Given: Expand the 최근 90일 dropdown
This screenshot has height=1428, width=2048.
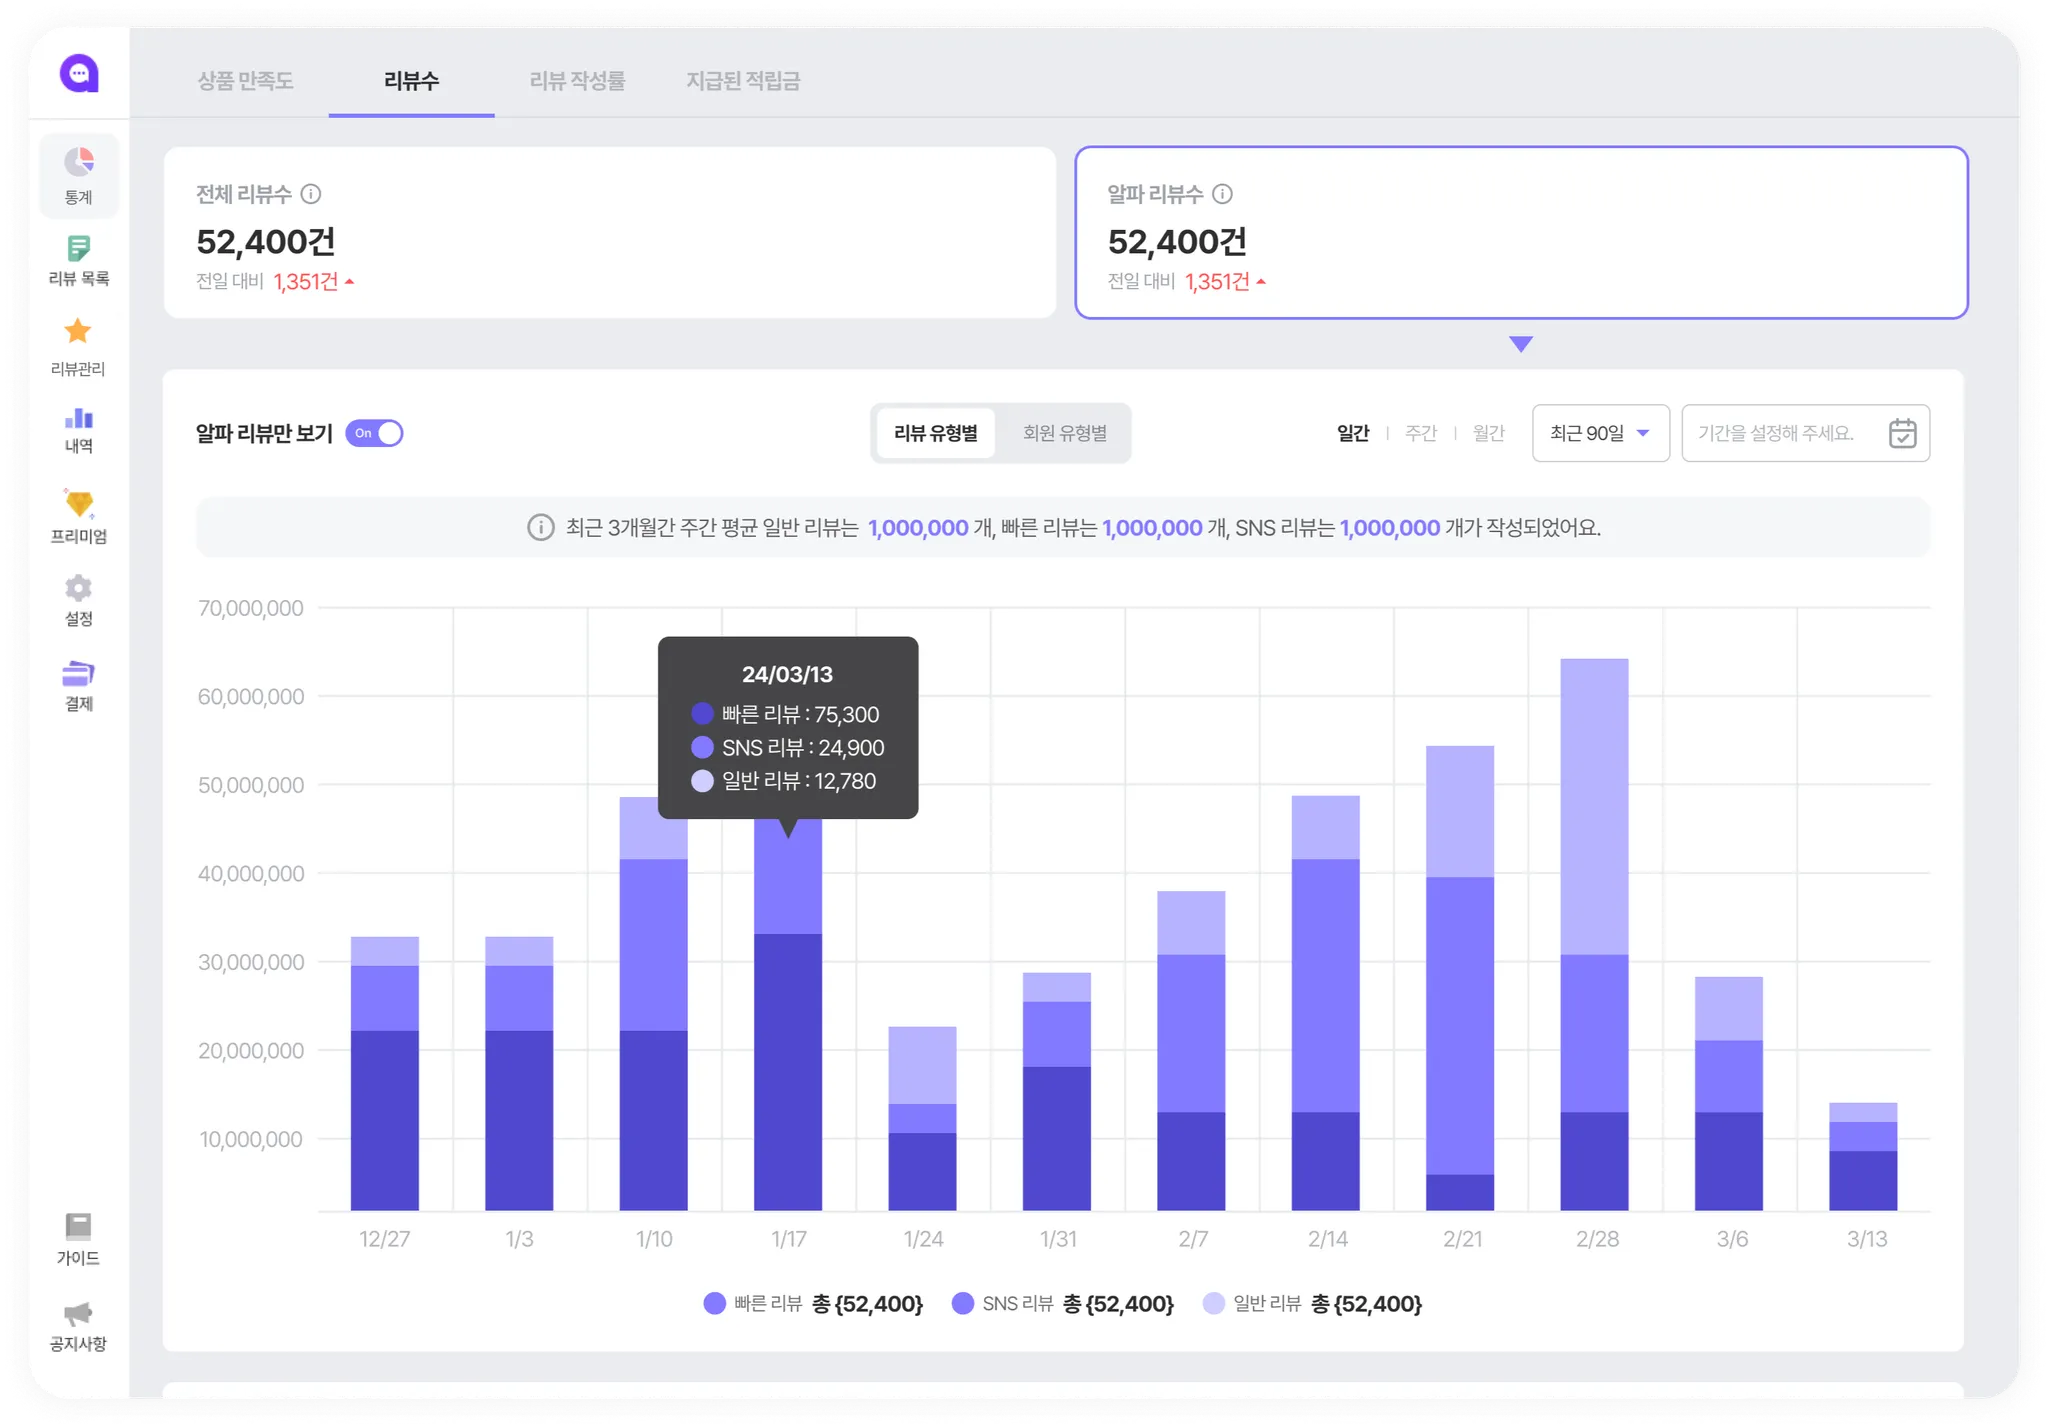Looking at the screenshot, I should [x=1600, y=433].
